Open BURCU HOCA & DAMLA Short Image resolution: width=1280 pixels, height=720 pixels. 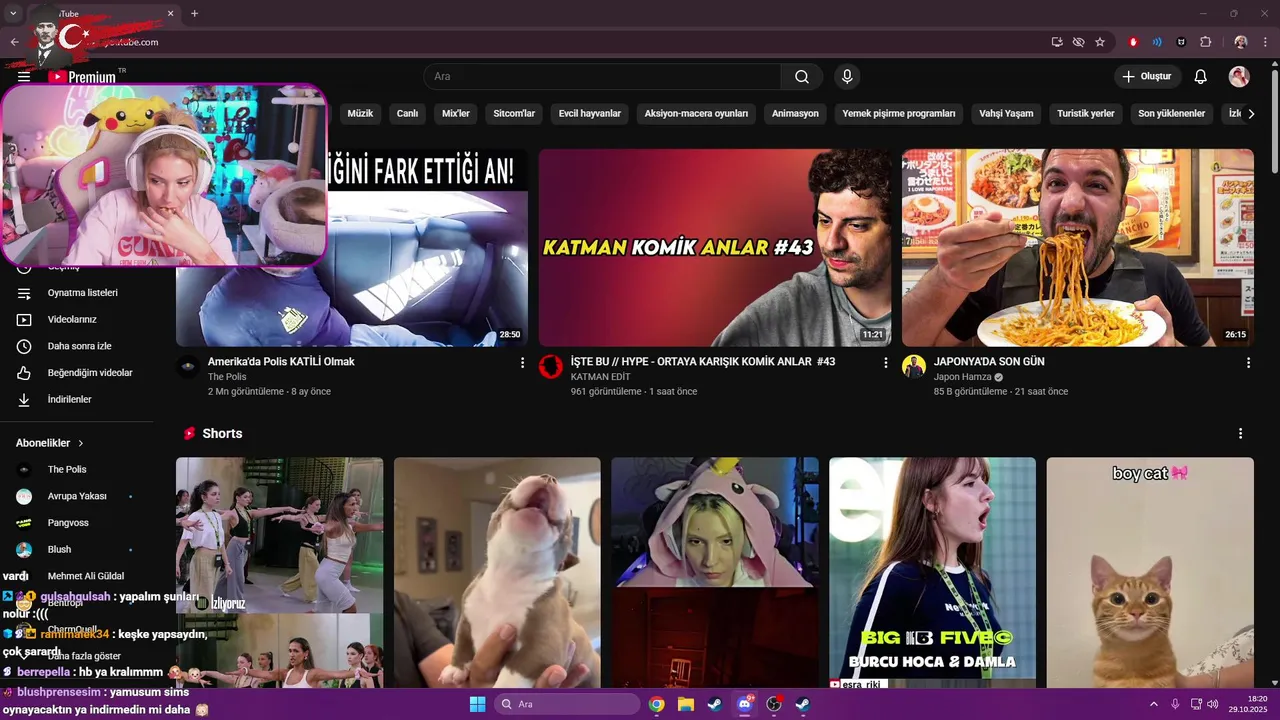(932, 573)
